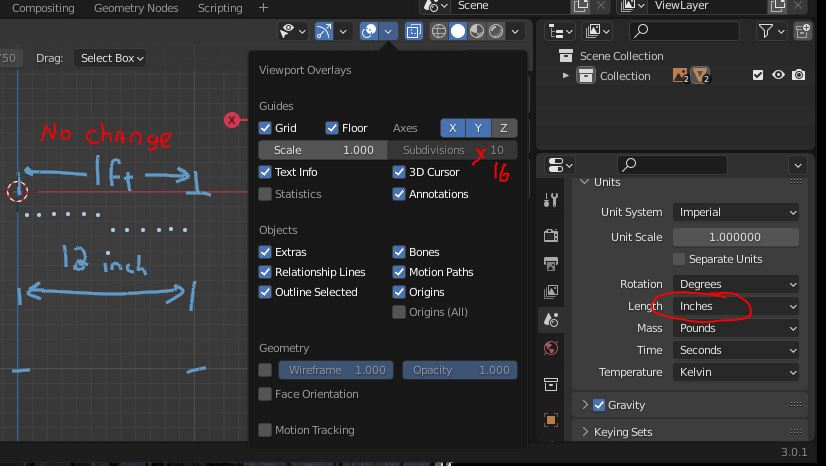The image size is (826, 466).
Task: Select solid viewport shading mode
Action: point(458,32)
